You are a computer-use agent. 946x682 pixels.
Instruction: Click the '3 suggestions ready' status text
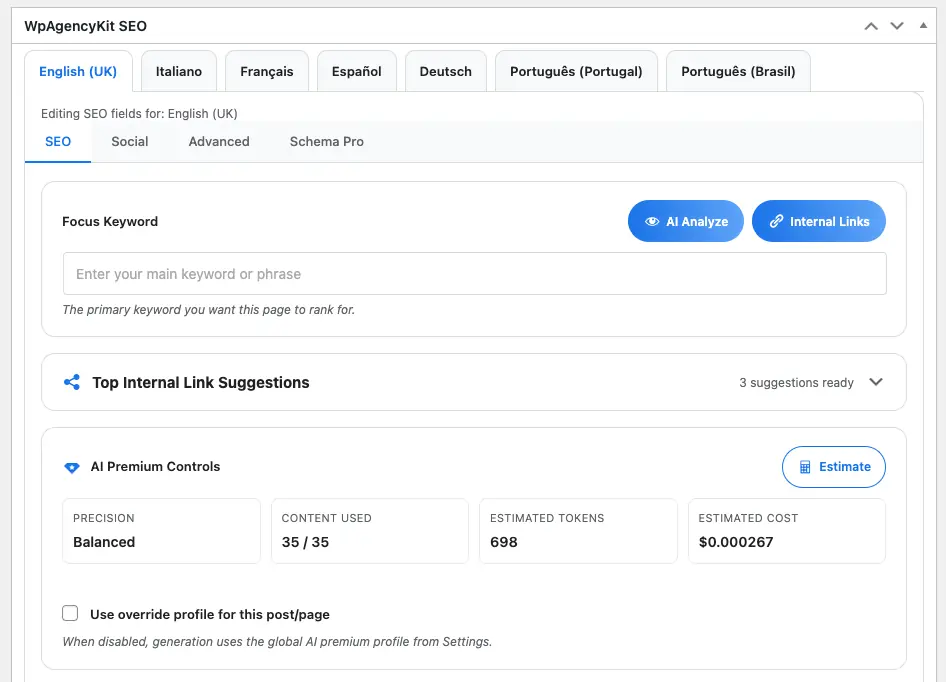coord(796,383)
